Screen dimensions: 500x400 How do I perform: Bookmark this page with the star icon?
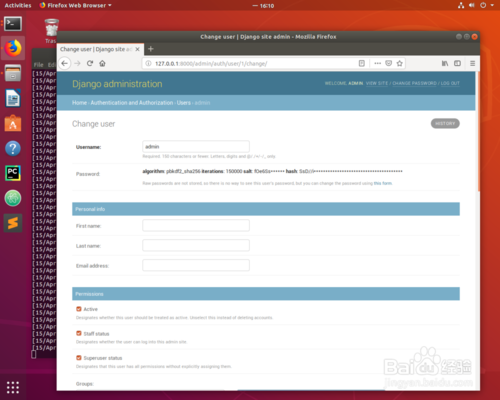click(400, 63)
